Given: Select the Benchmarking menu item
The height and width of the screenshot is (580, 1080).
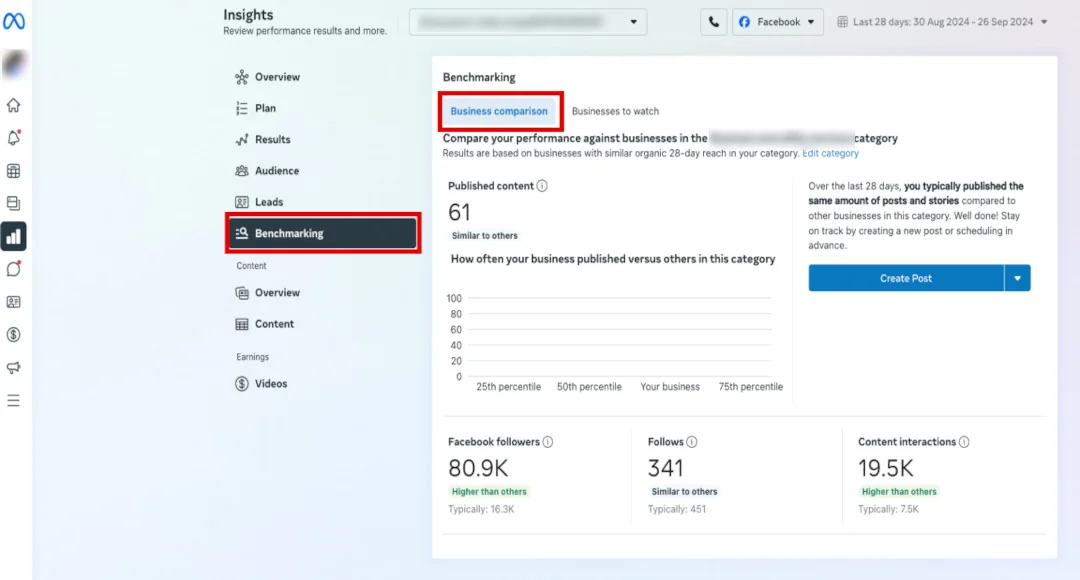Looking at the screenshot, I should [323, 234].
